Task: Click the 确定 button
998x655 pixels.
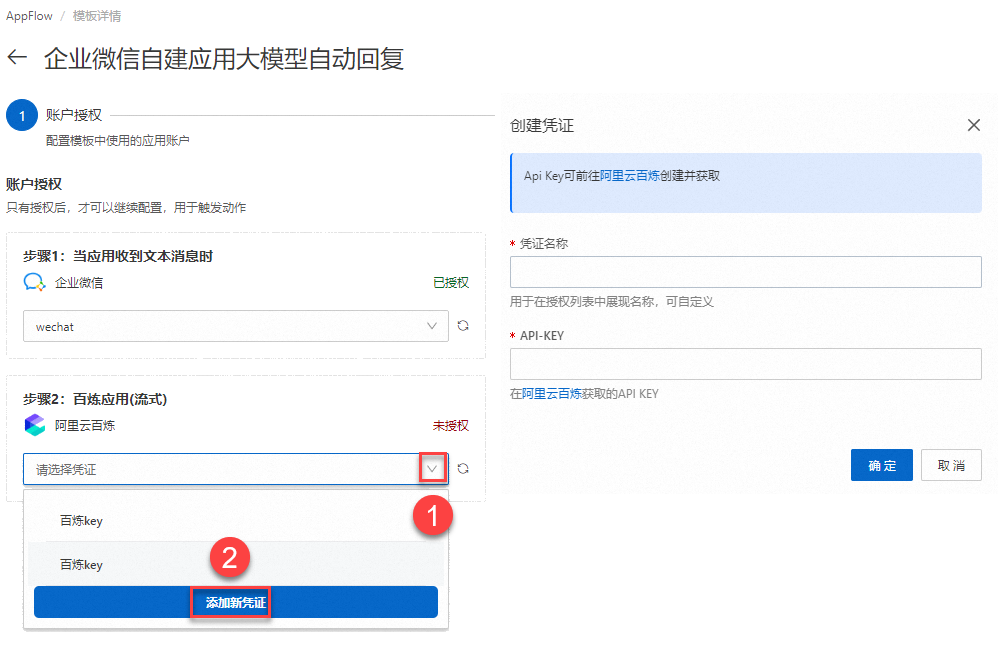Action: (x=882, y=465)
